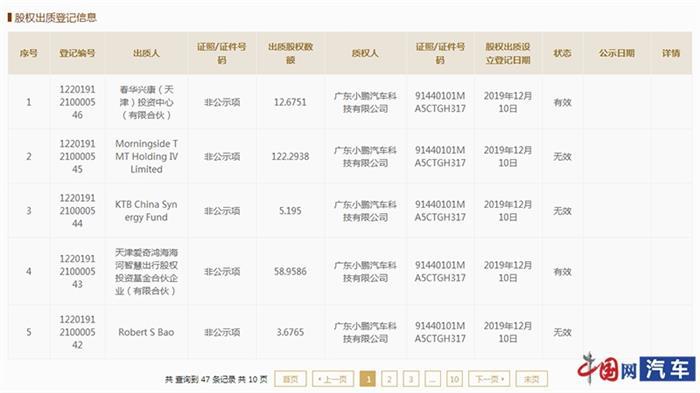Click the 登记编号 column header
Viewport: 700px width, 393px height.
(x=77, y=53)
